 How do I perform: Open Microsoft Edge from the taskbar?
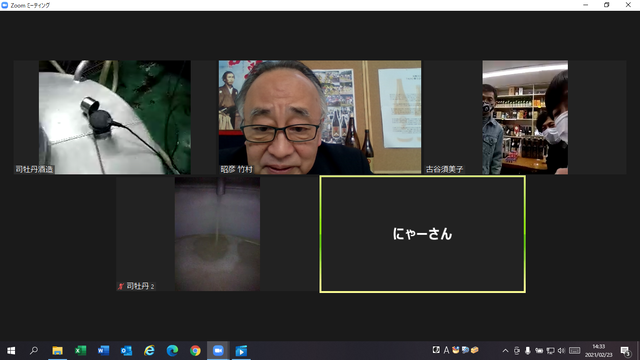coord(172,351)
